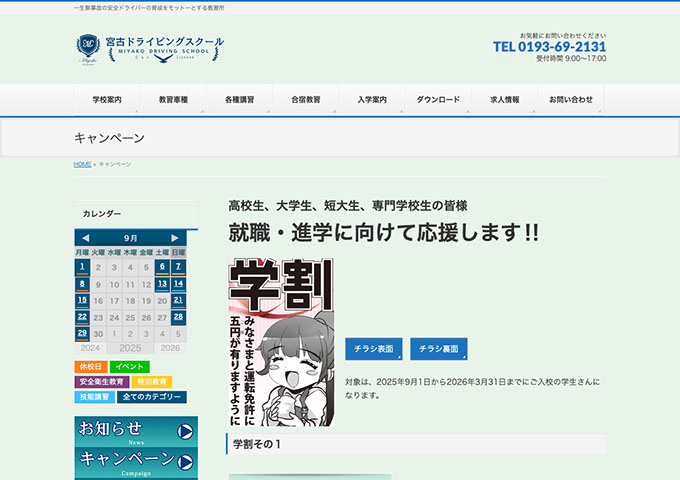Expand the 教習車種 navigation menu
This screenshot has height=480, width=680.
(173, 100)
